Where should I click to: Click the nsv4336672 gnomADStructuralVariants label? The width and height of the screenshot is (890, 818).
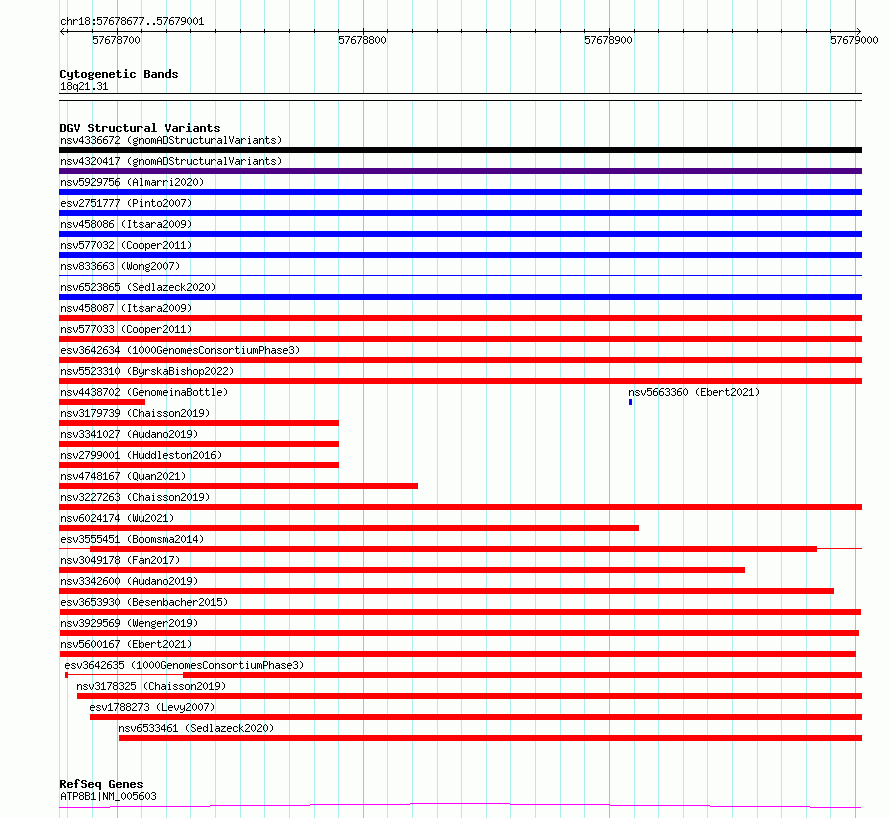(171, 140)
